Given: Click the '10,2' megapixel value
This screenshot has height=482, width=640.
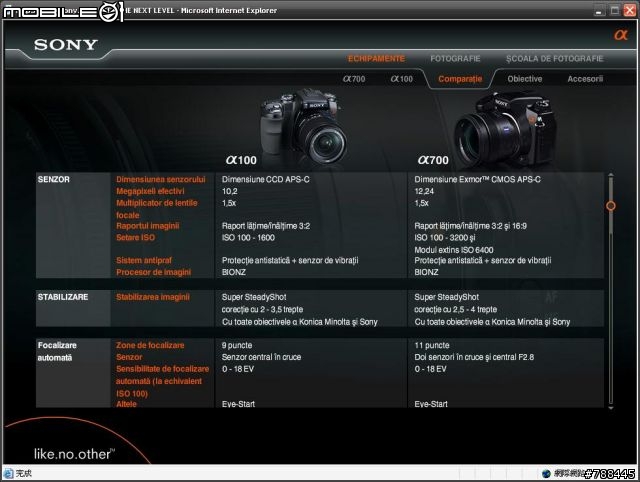Looking at the screenshot, I should coord(230,191).
